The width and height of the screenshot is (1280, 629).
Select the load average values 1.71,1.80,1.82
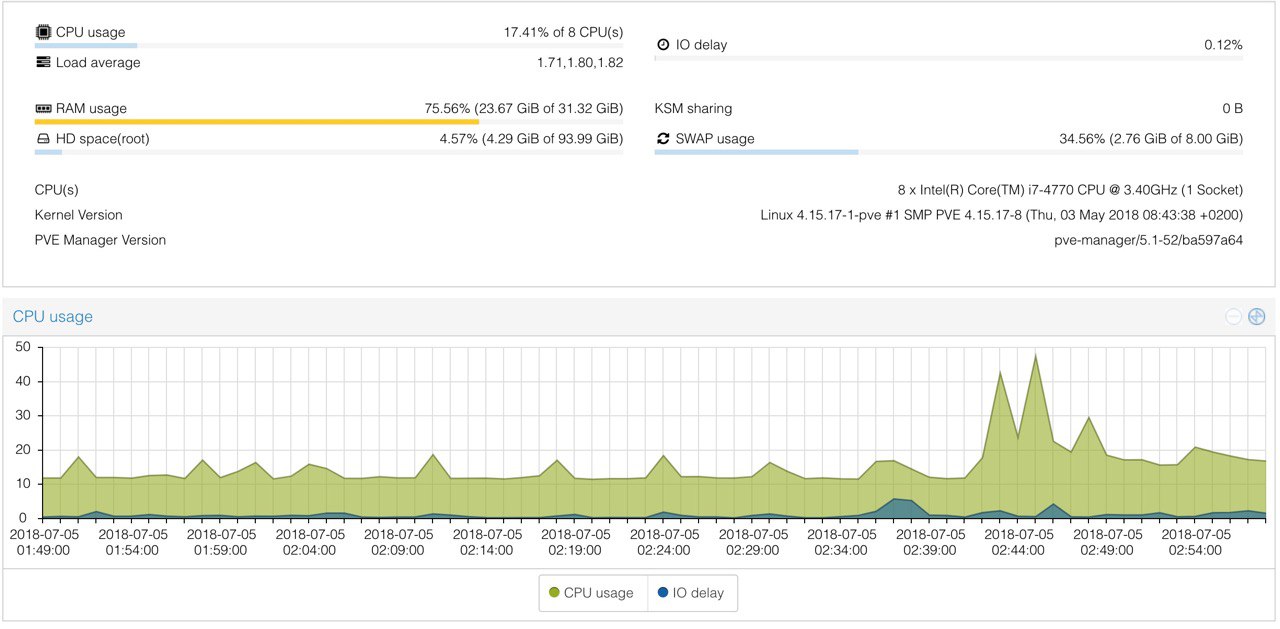click(x=580, y=62)
